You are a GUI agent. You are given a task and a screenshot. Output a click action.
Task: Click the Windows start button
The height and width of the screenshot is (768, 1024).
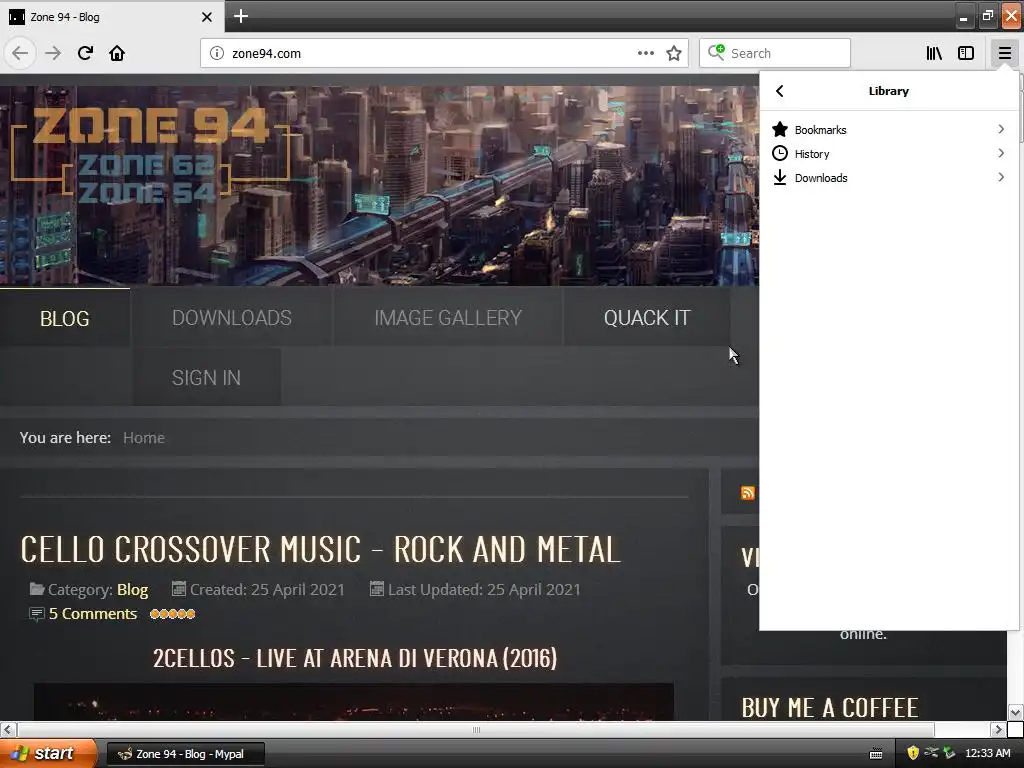tap(48, 754)
